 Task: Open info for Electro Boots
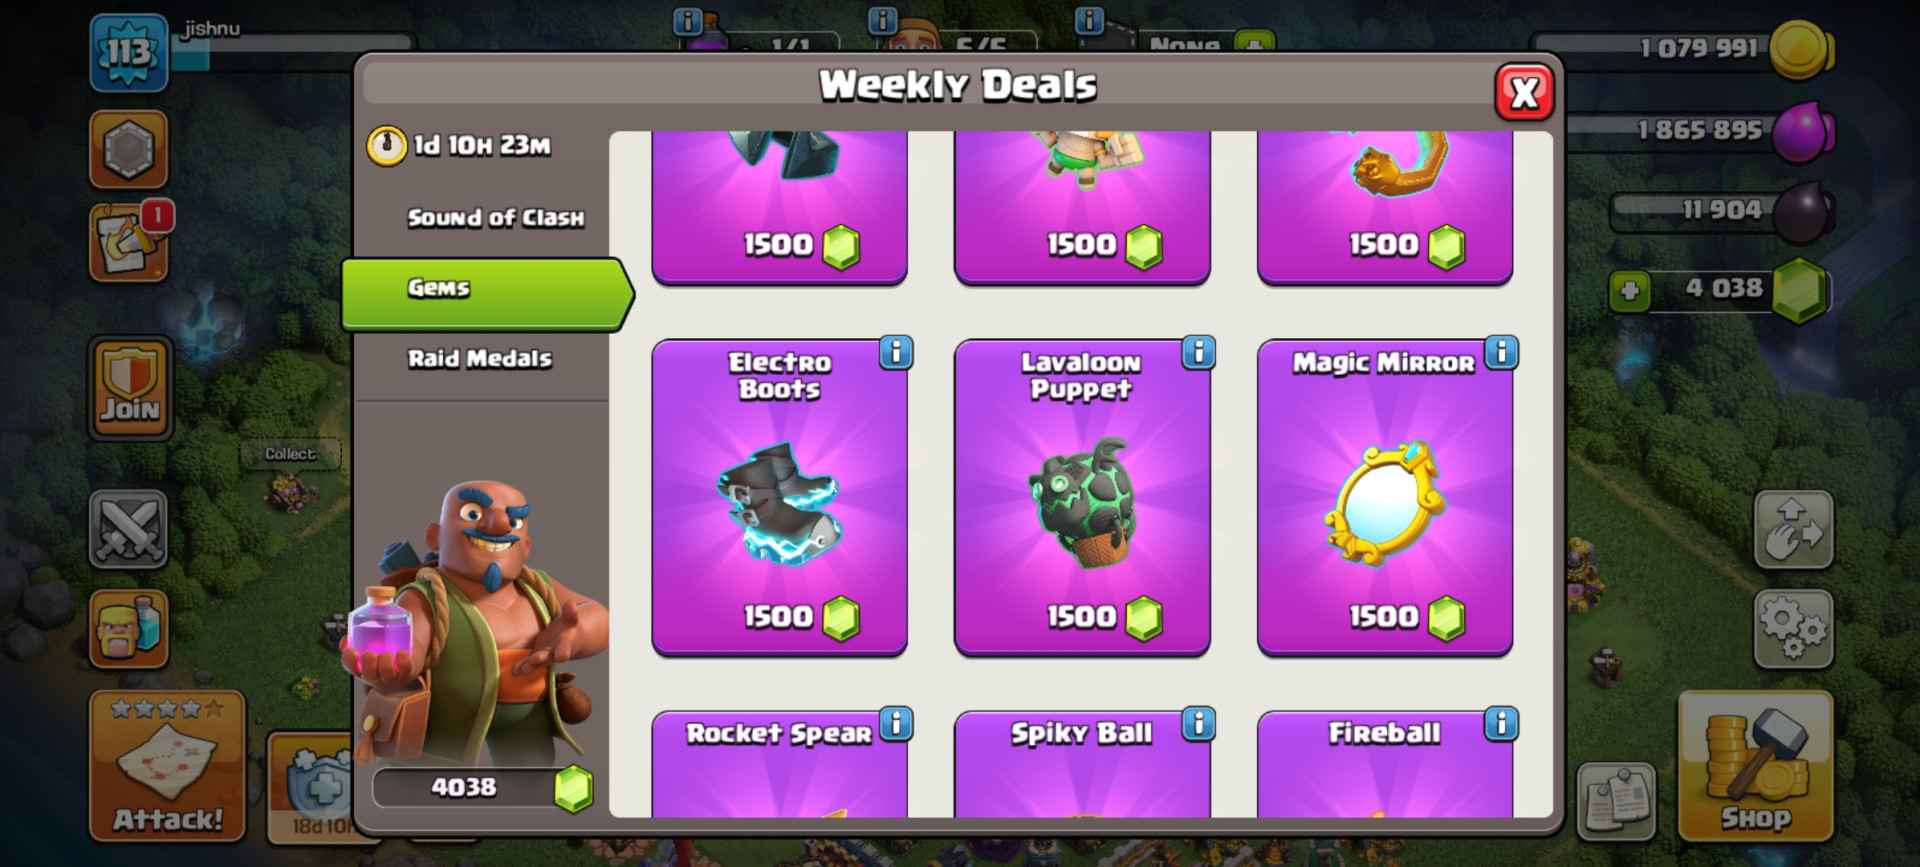coord(896,353)
